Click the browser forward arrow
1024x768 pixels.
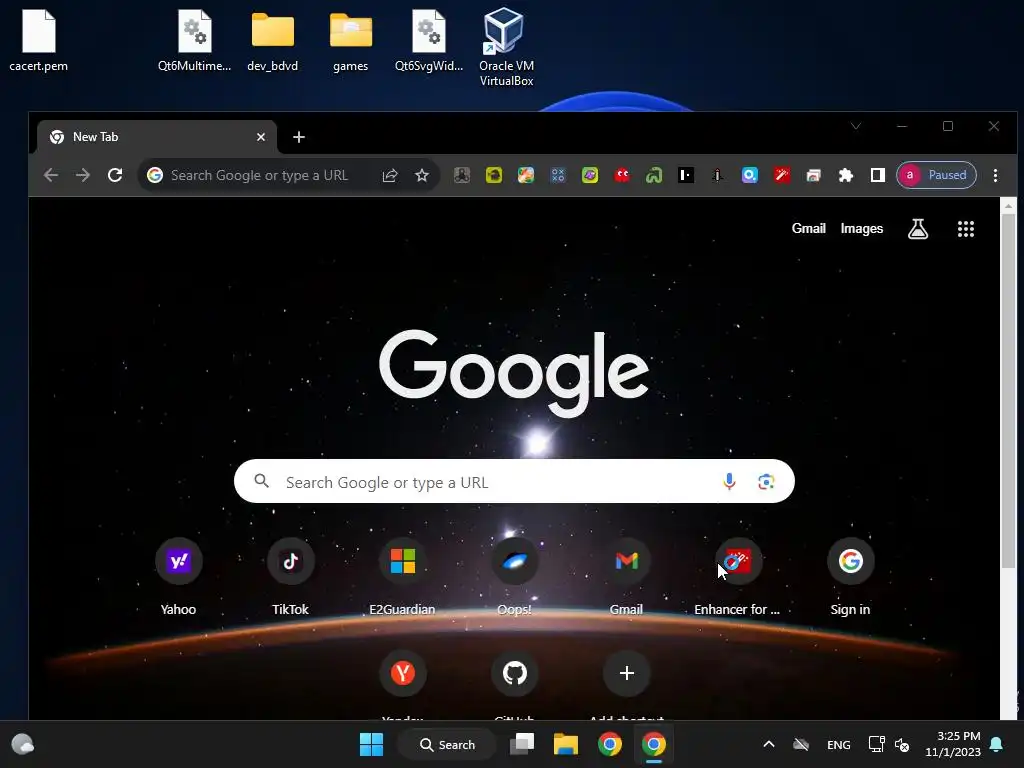coord(82,175)
